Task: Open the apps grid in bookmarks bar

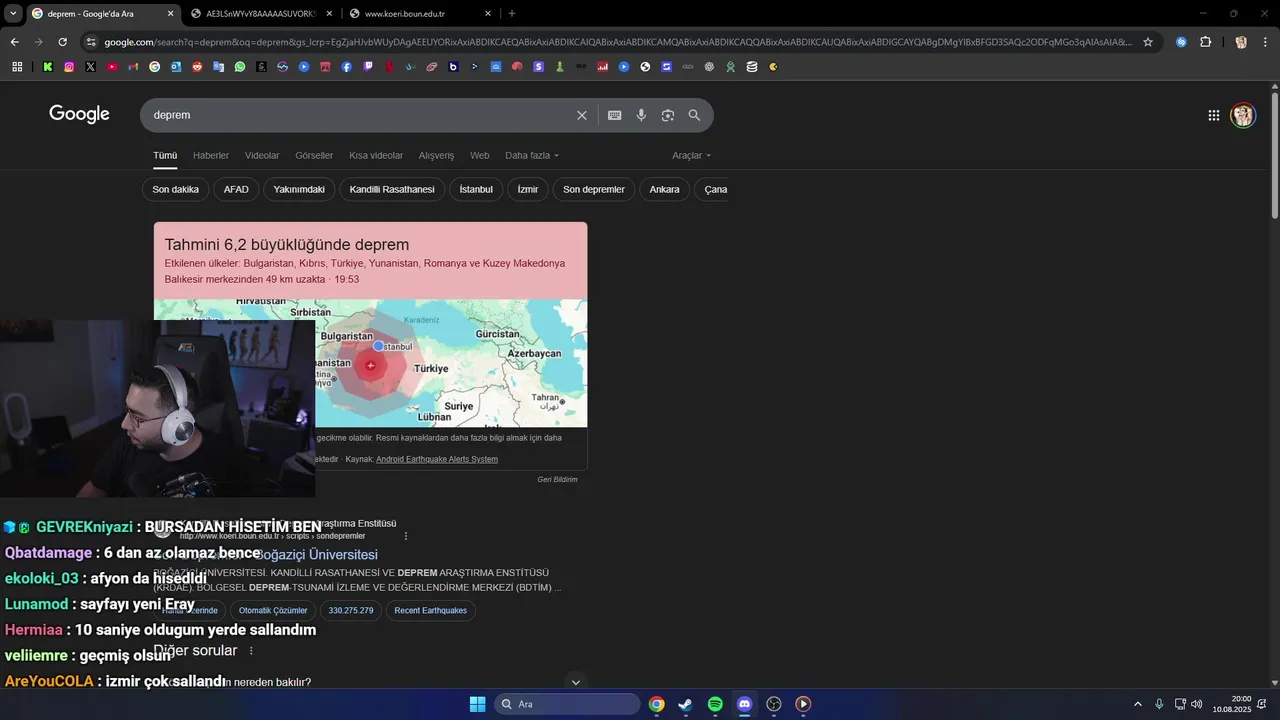Action: [17, 67]
